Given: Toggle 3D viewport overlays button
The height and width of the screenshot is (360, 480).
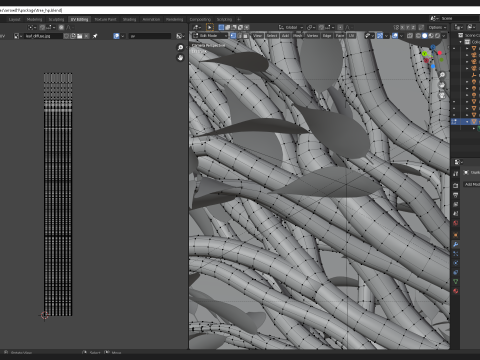Looking at the screenshot, I should point(395,36).
